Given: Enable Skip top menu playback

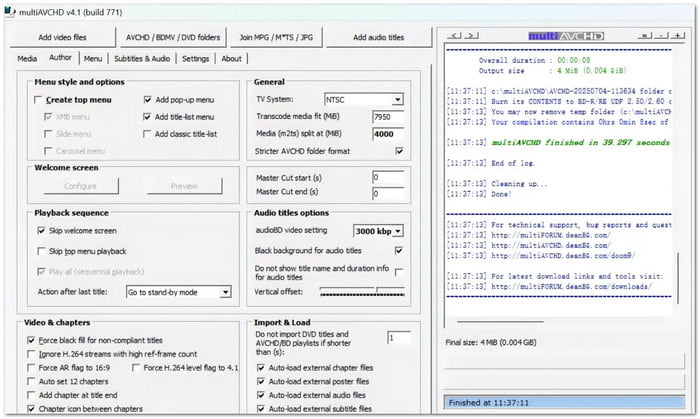Looking at the screenshot, I should 41,251.
